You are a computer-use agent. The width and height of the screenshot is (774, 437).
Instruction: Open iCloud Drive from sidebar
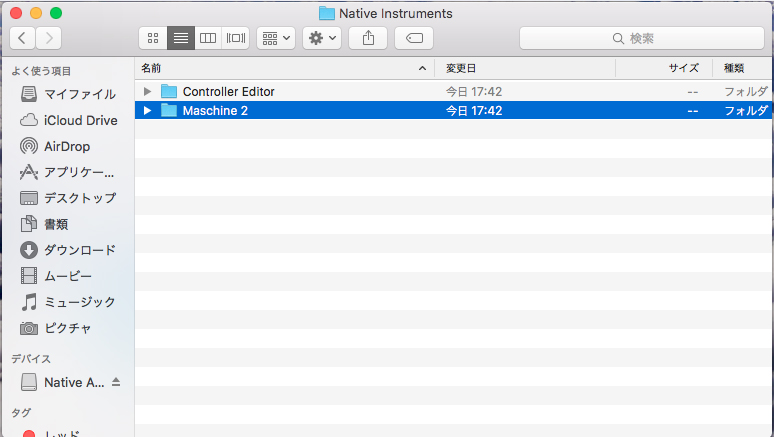tap(80, 120)
